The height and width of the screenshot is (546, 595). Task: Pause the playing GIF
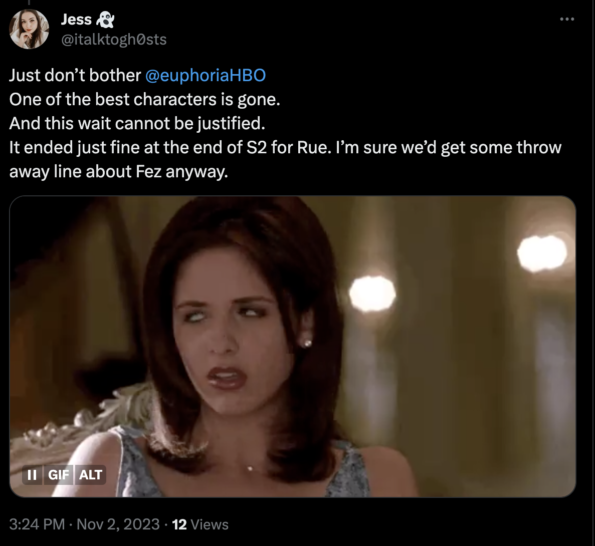click(x=32, y=475)
